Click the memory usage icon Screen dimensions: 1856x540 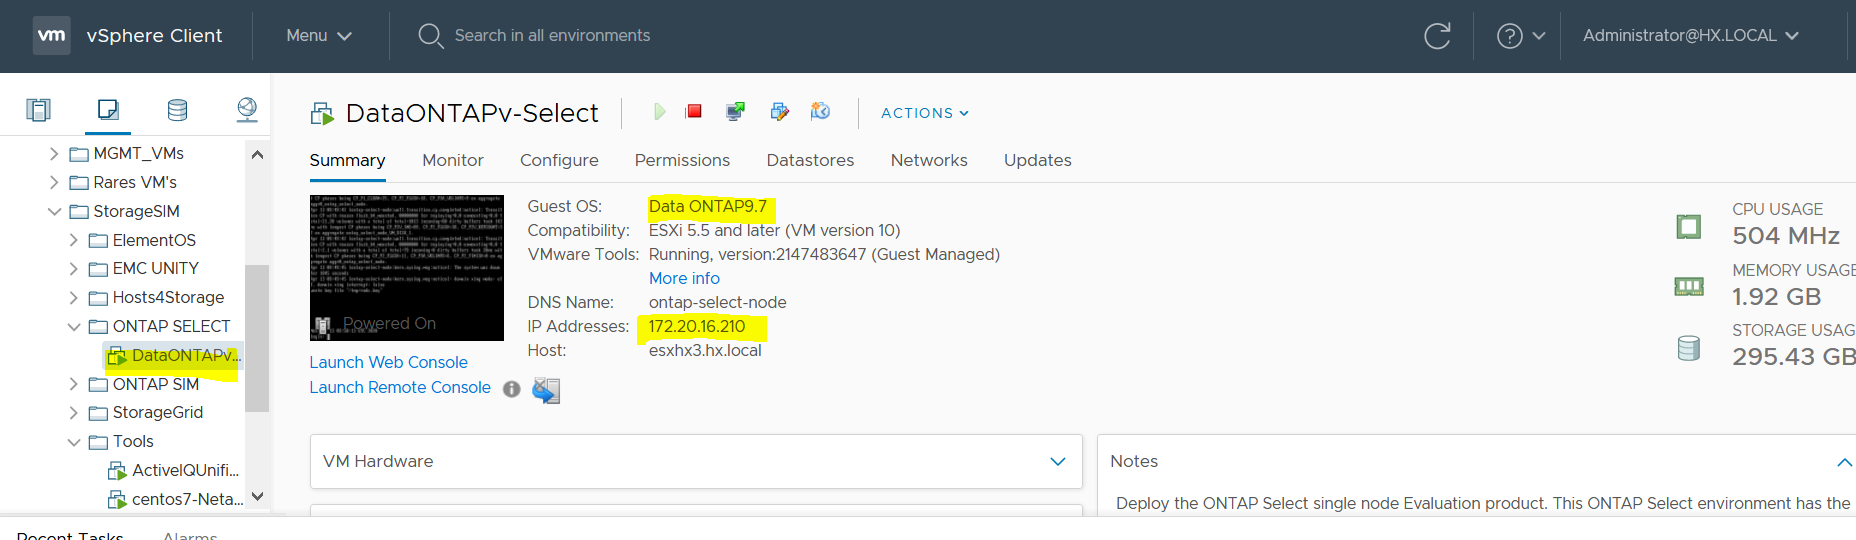point(1689,287)
